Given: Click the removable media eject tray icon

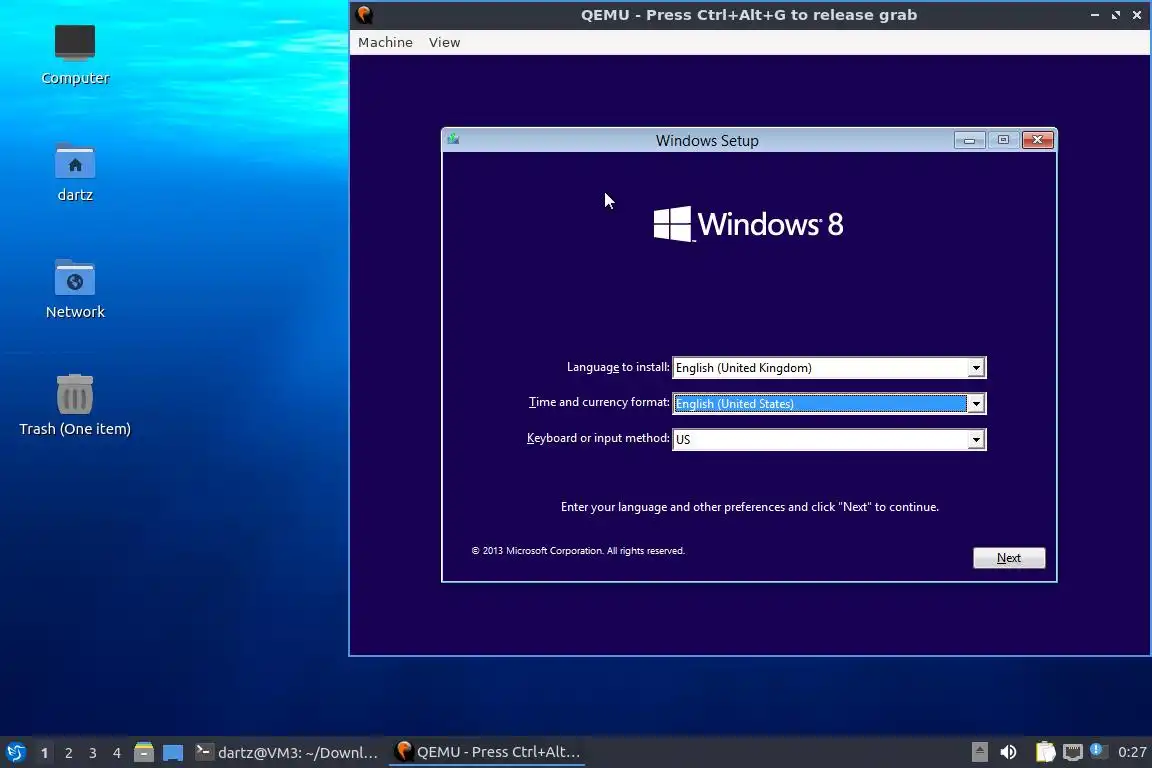Looking at the screenshot, I should click(979, 752).
